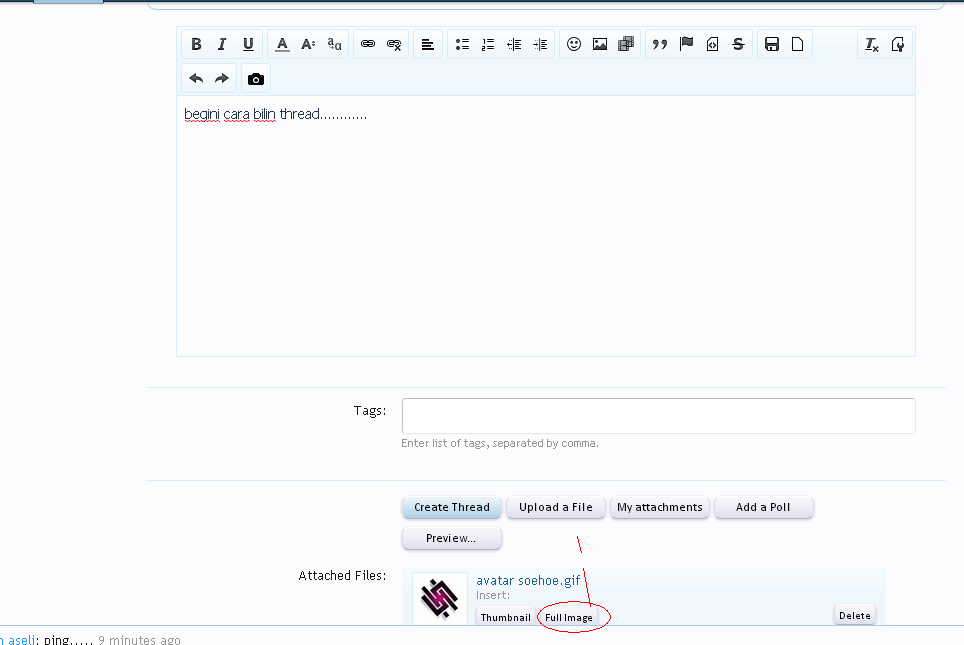The image size is (964, 645).
Task: Click the Upload a File button
Action: pyautogui.click(x=556, y=507)
